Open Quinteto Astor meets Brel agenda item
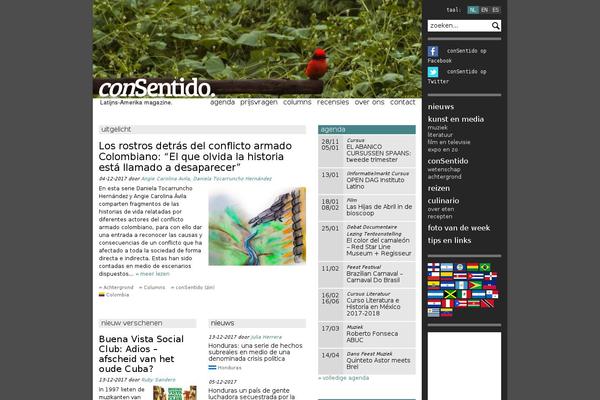This screenshot has height=400, width=600. [x=378, y=363]
